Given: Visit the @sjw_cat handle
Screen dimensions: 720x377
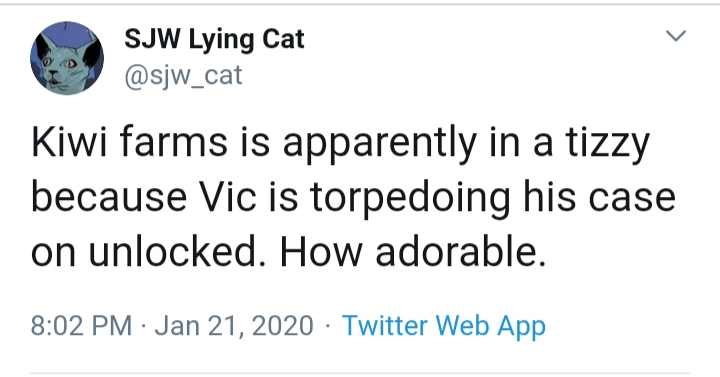Looking at the screenshot, I should point(183,75).
